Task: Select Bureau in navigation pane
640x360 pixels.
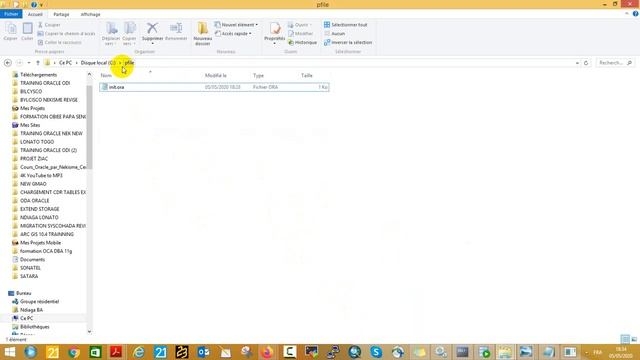Action: point(23,293)
